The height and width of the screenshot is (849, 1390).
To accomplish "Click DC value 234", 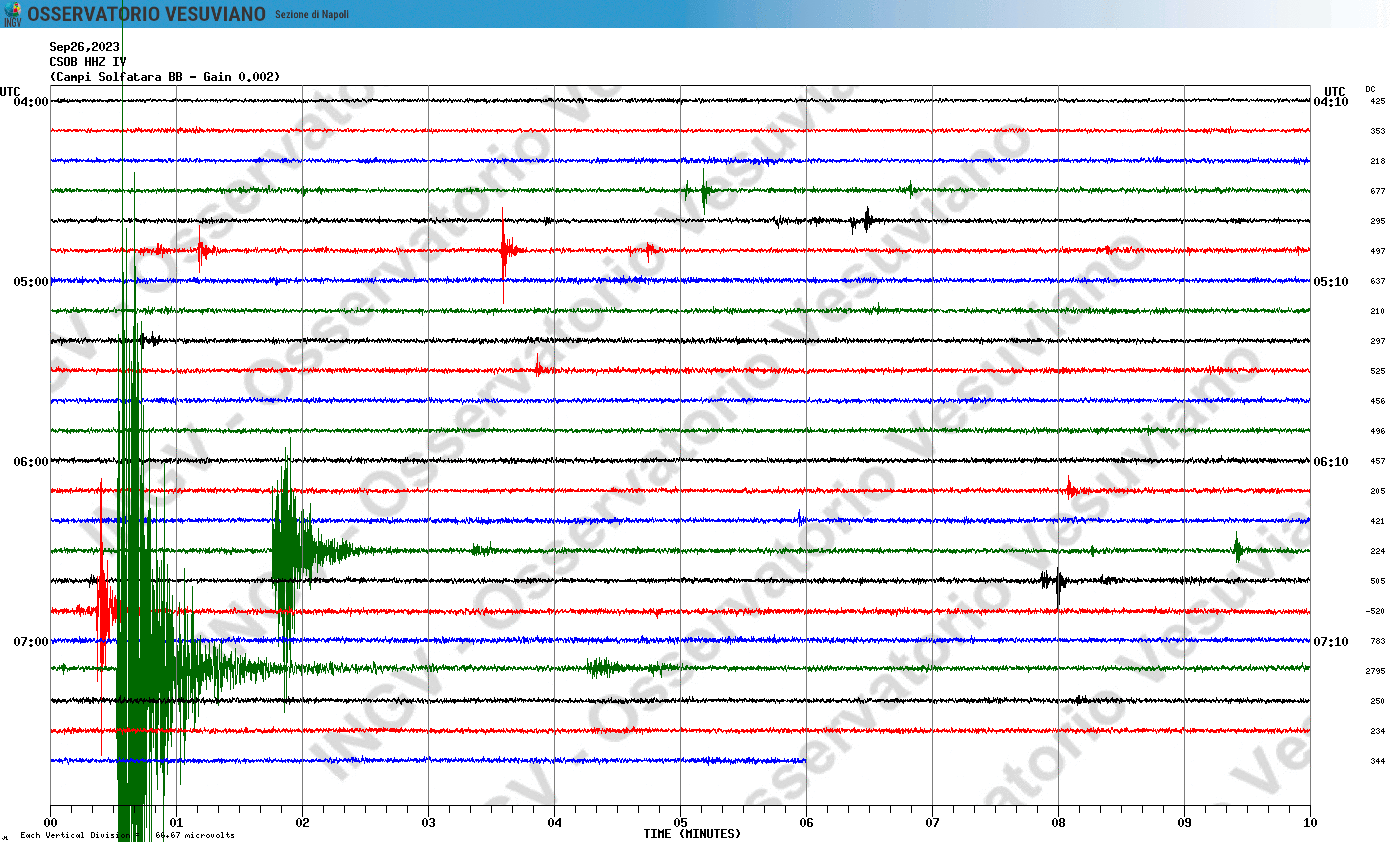I will [x=1378, y=732].
